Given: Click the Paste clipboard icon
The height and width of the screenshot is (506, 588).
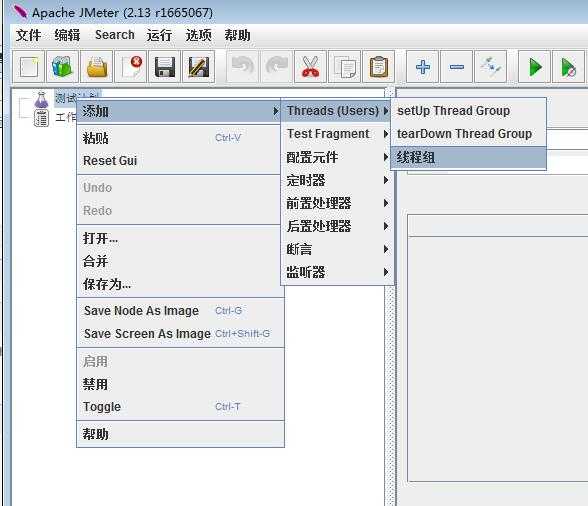Looking at the screenshot, I should [x=378, y=67].
